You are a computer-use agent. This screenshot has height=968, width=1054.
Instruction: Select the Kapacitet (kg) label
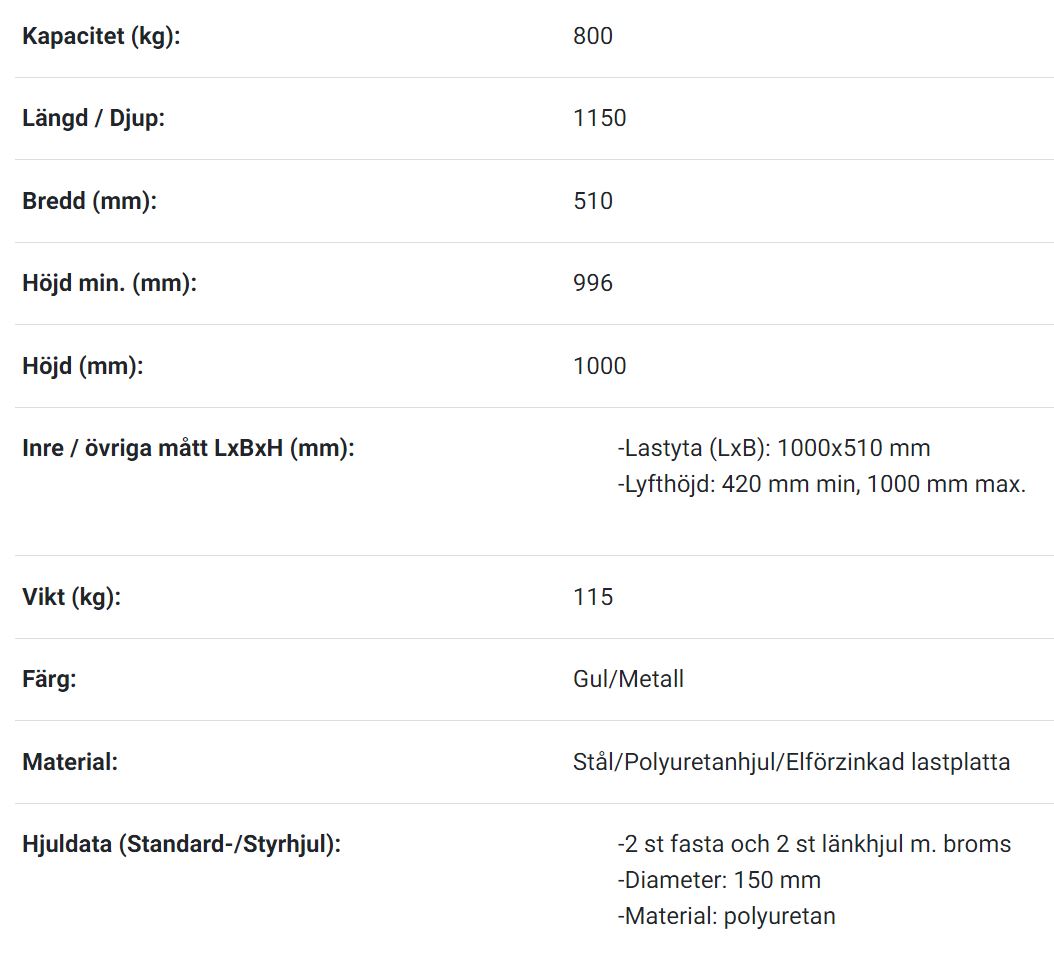pos(101,36)
